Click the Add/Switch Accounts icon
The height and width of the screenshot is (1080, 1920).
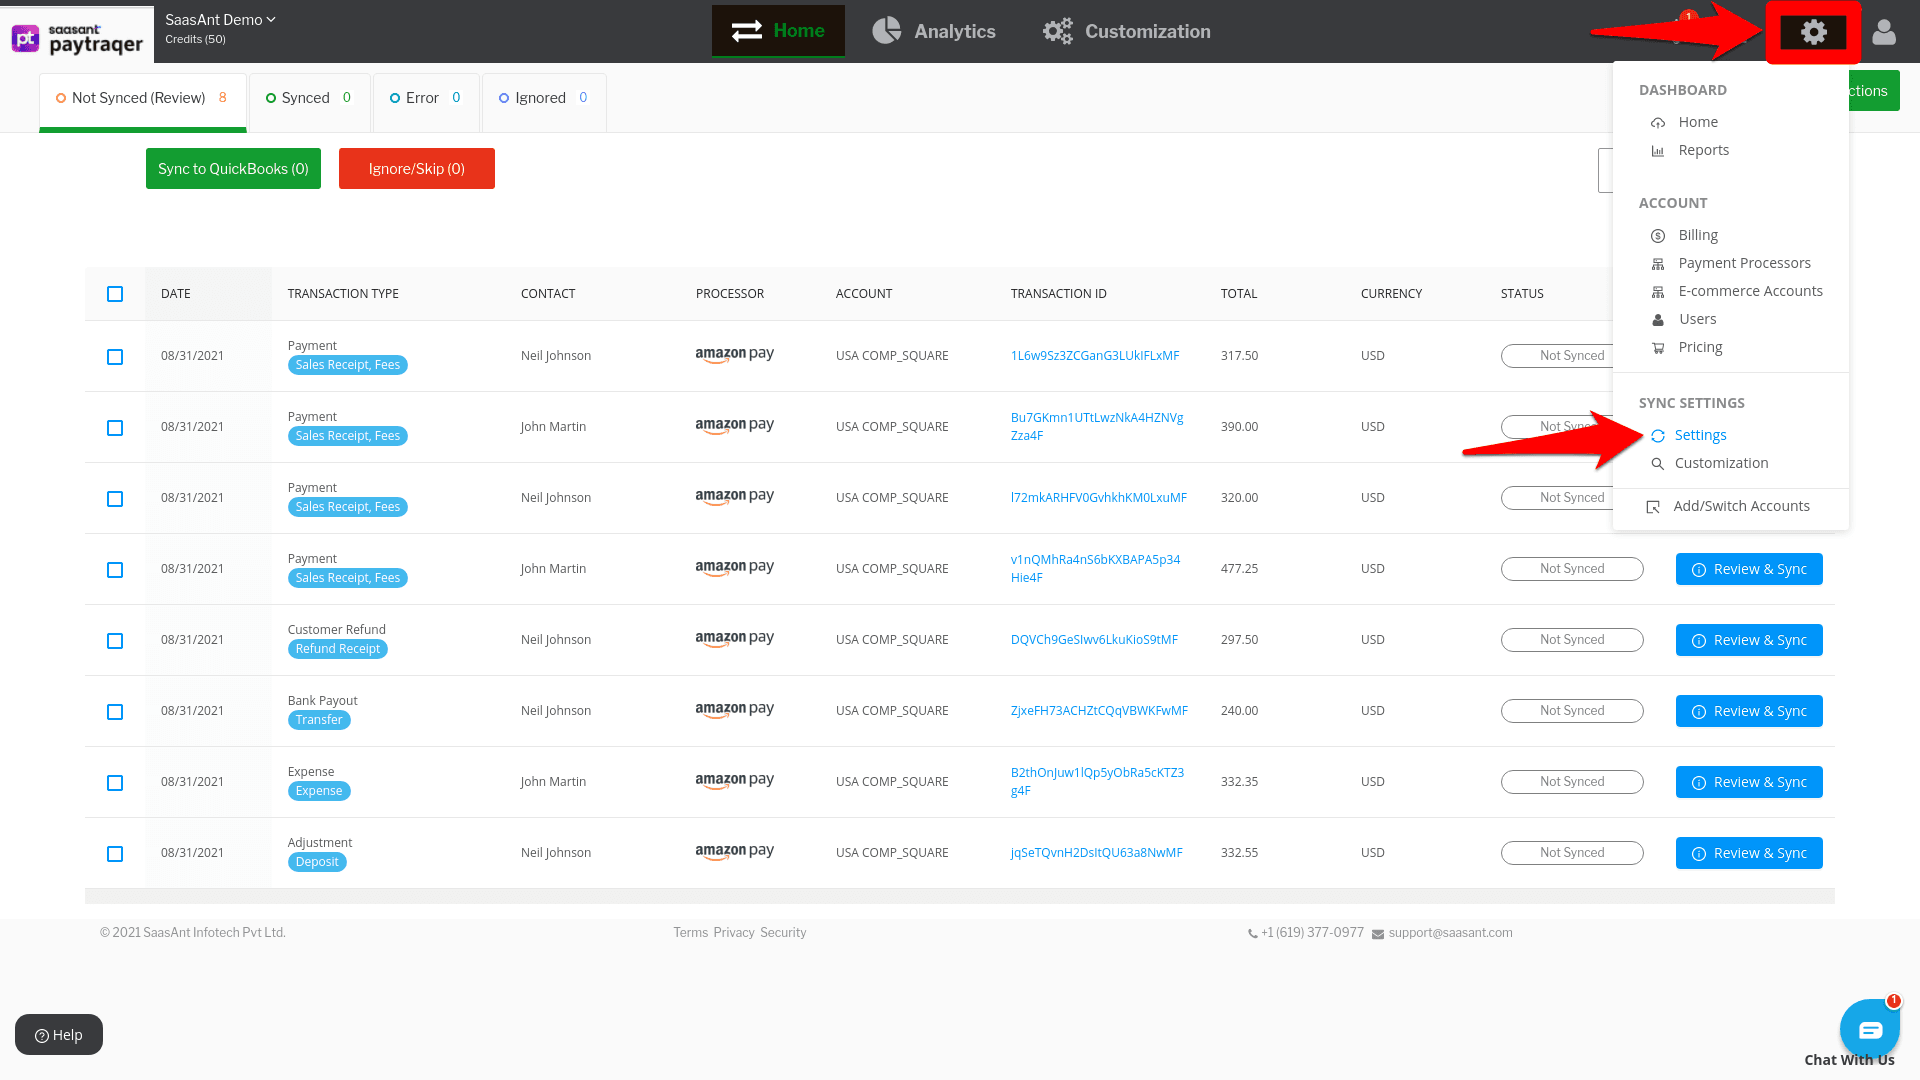point(1653,507)
